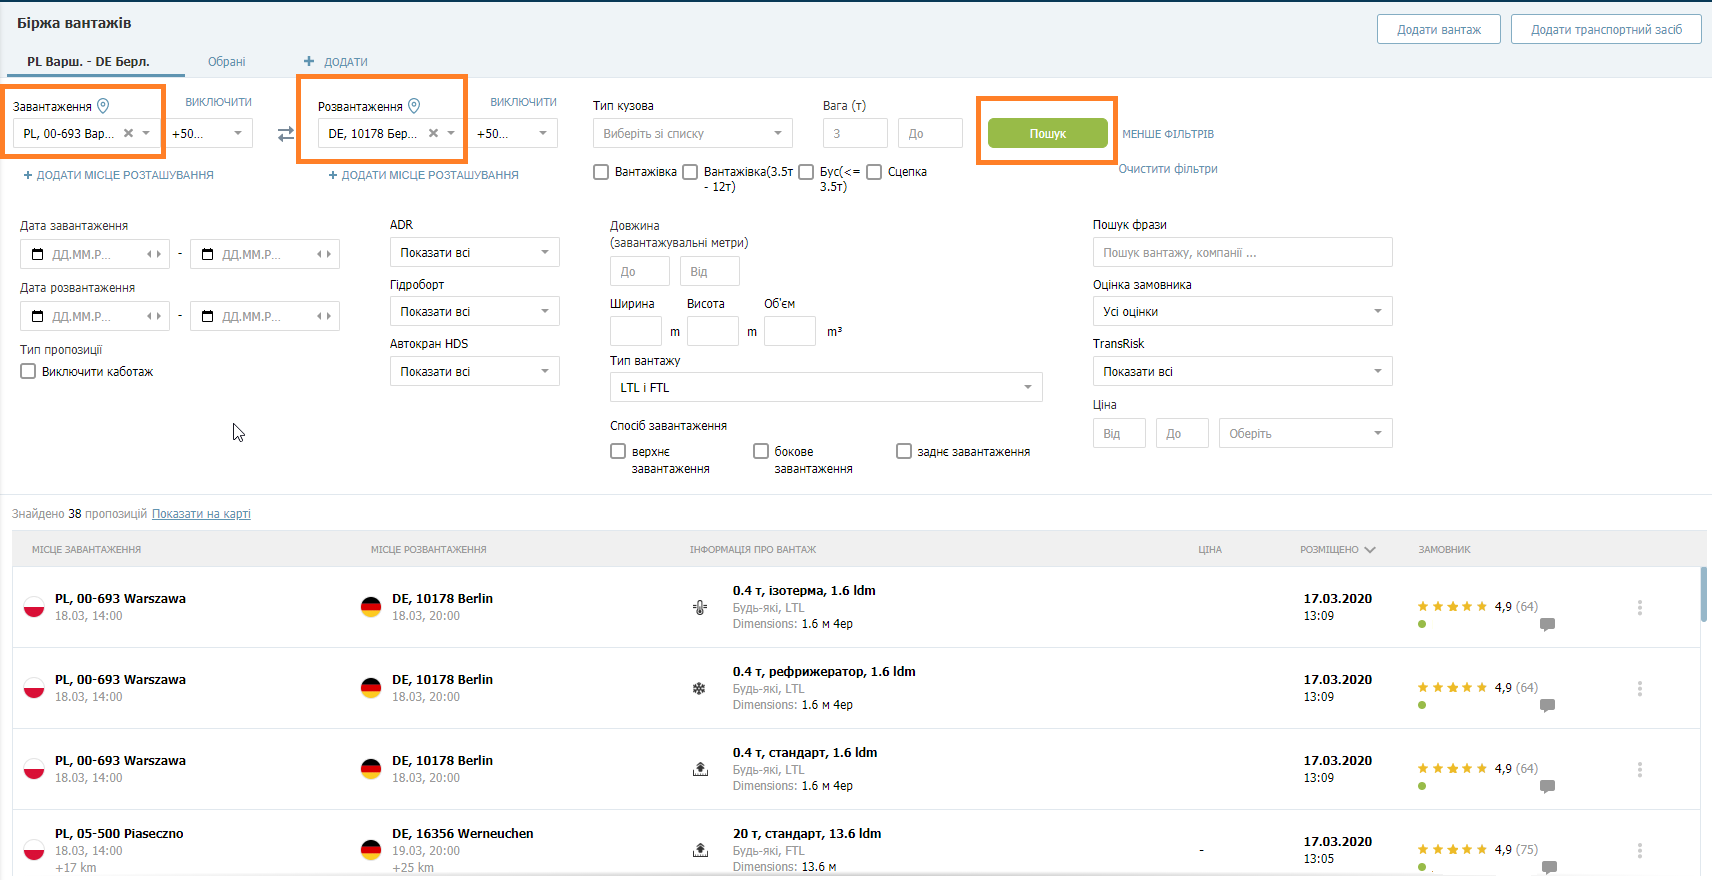Open more options for 0.4 т стандарт offer

click(x=1640, y=769)
